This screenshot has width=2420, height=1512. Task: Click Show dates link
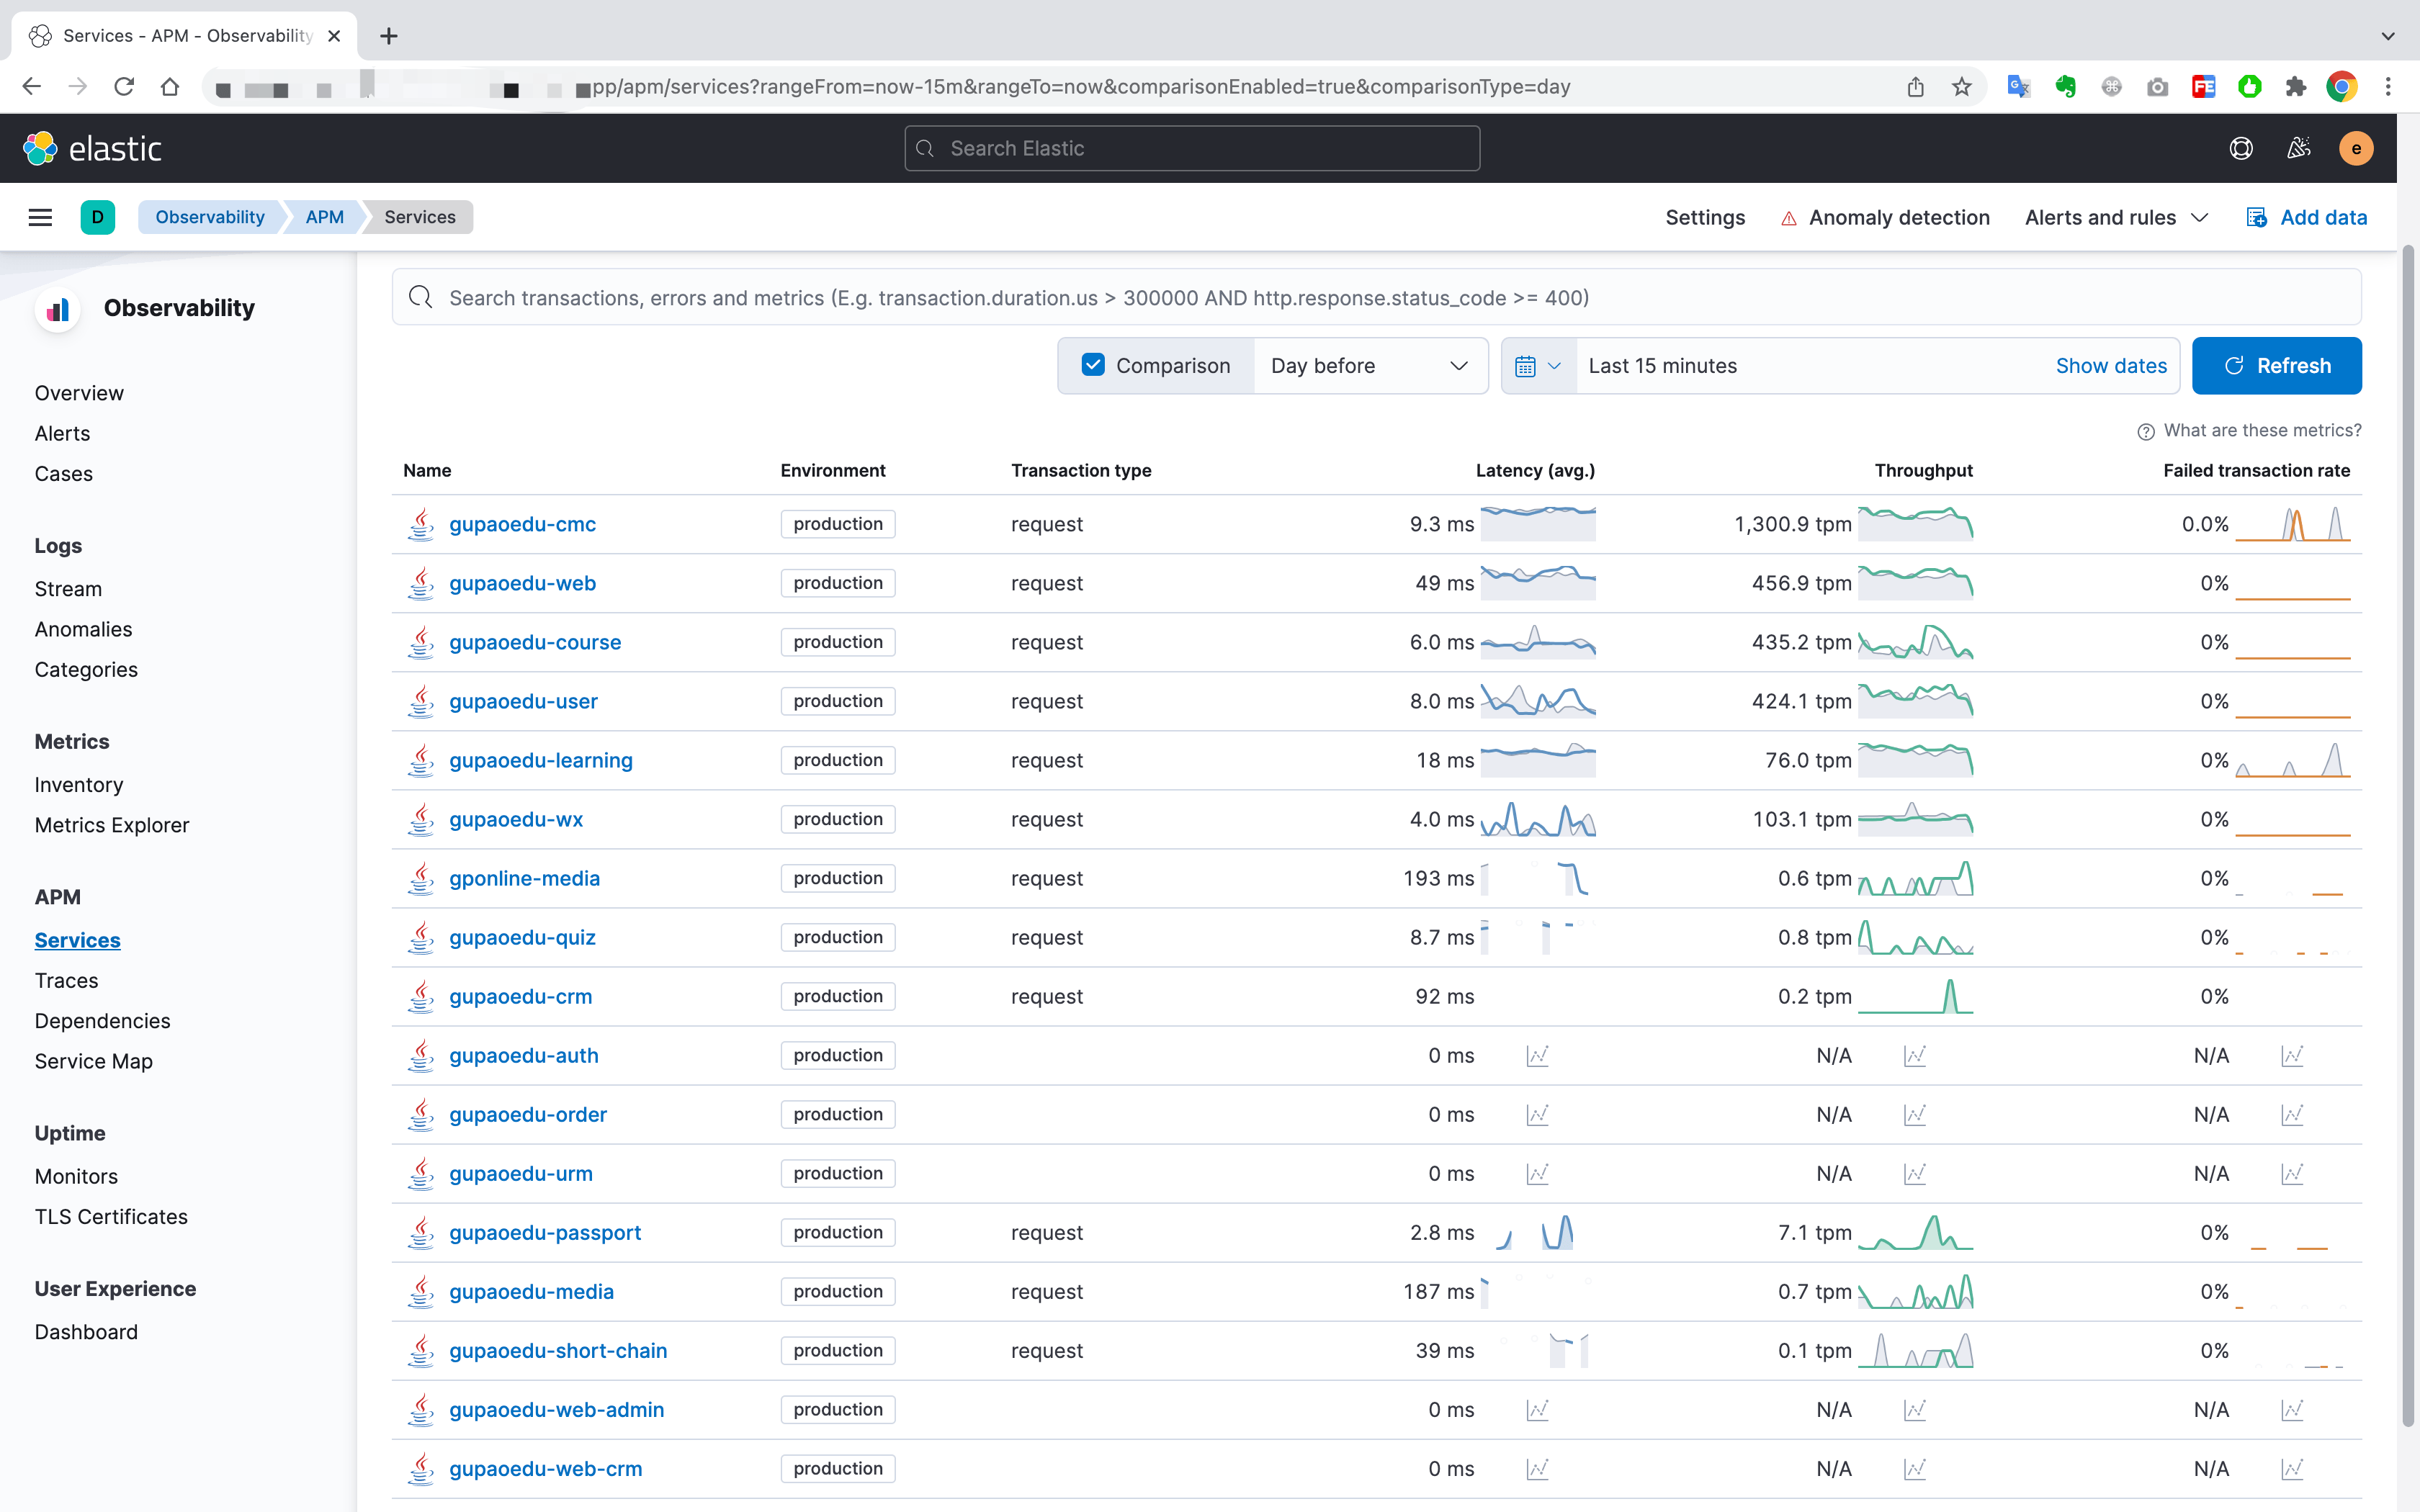coord(2110,366)
